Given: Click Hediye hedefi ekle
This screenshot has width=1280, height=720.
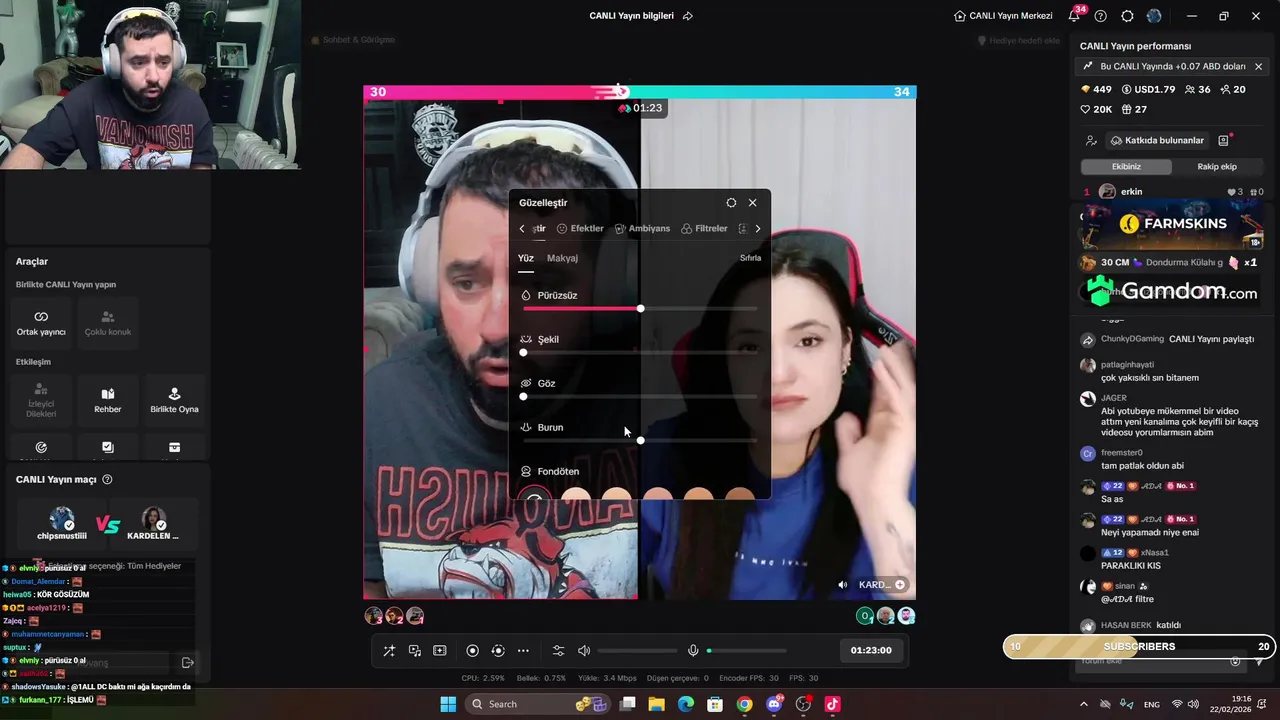Looking at the screenshot, I should click(x=1018, y=41).
